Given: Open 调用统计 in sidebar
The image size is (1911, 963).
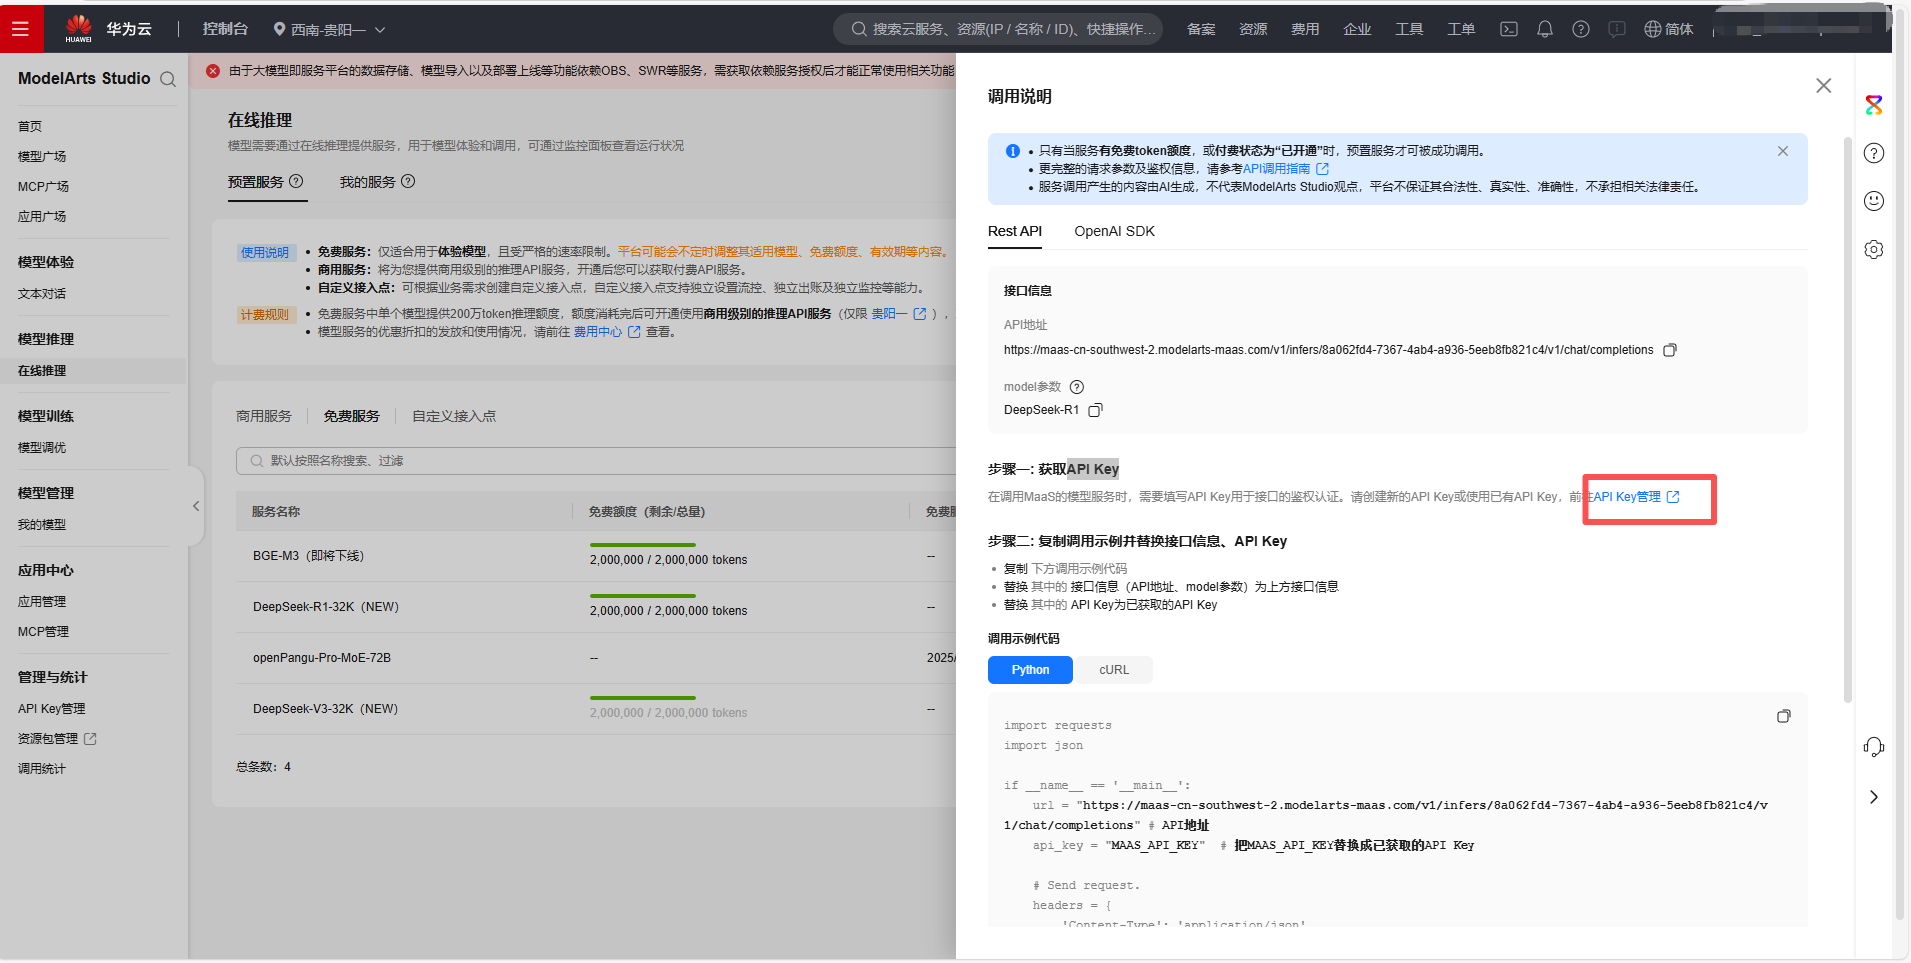Looking at the screenshot, I should pyautogui.click(x=42, y=769).
